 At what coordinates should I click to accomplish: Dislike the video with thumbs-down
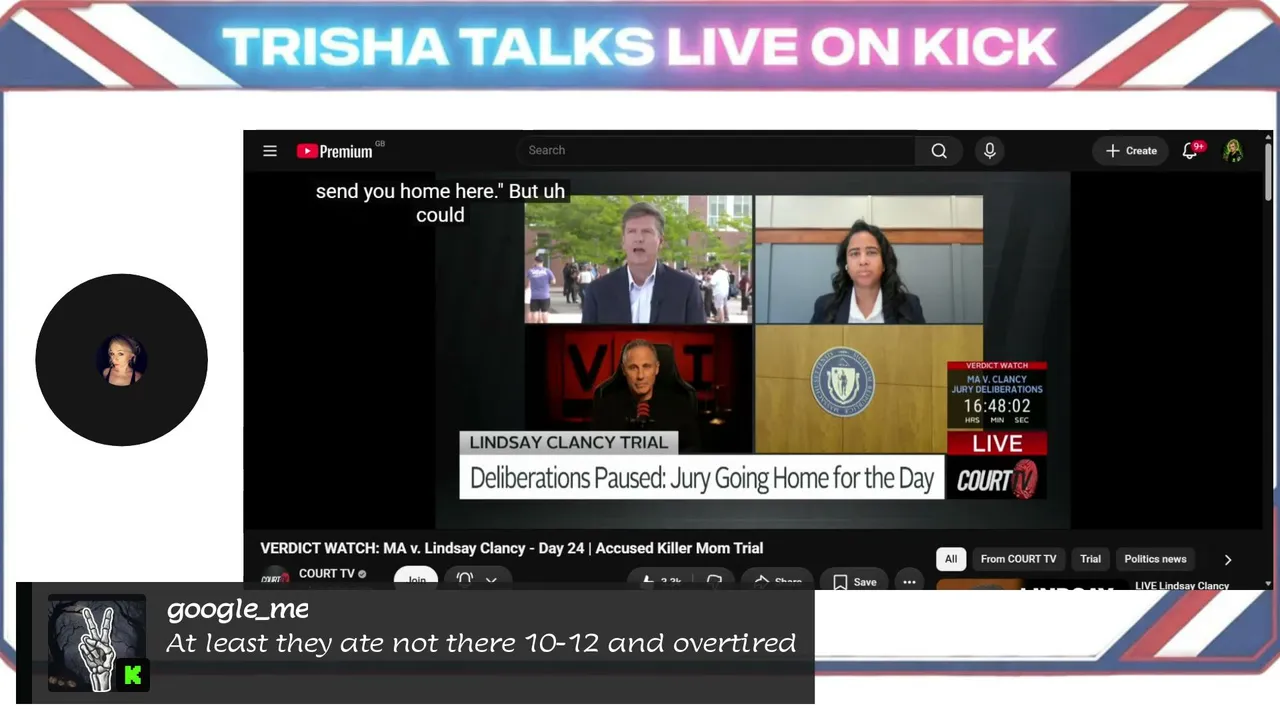714,580
